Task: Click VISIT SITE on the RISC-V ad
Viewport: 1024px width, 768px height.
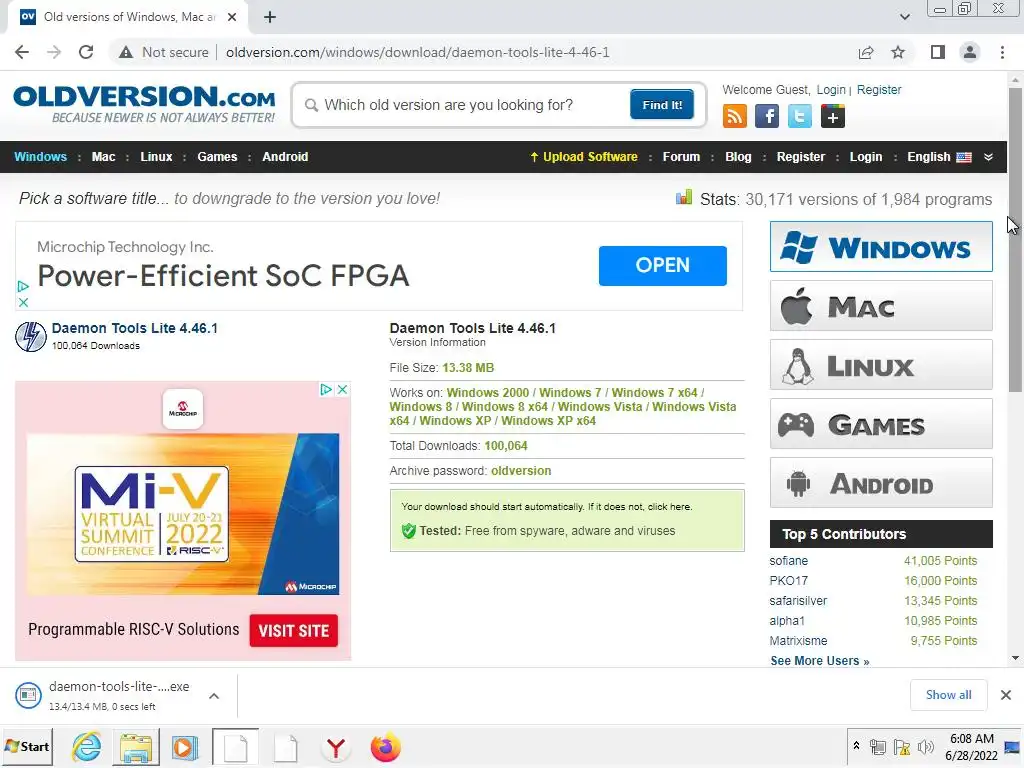Action: [x=293, y=630]
